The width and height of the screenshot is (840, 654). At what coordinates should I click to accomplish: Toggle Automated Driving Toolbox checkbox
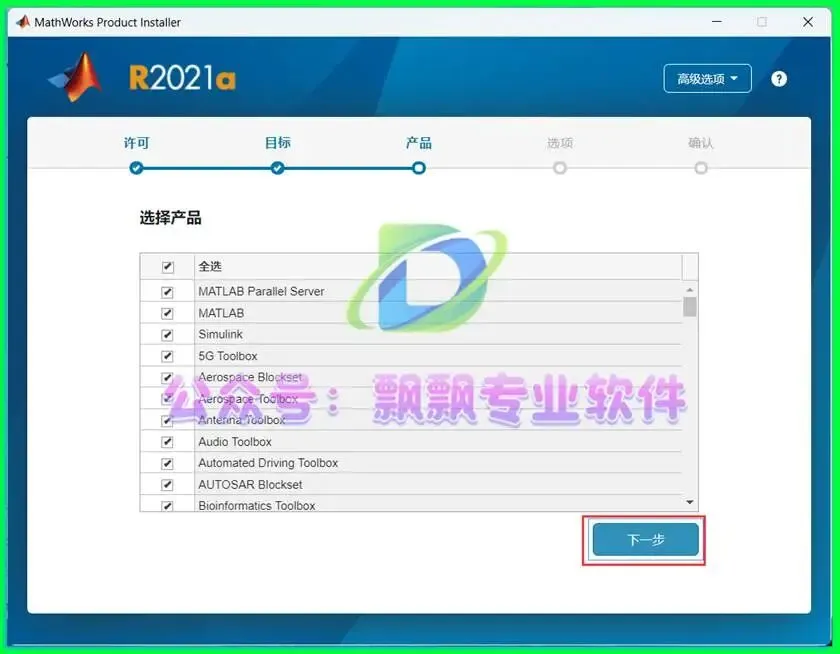pos(168,463)
